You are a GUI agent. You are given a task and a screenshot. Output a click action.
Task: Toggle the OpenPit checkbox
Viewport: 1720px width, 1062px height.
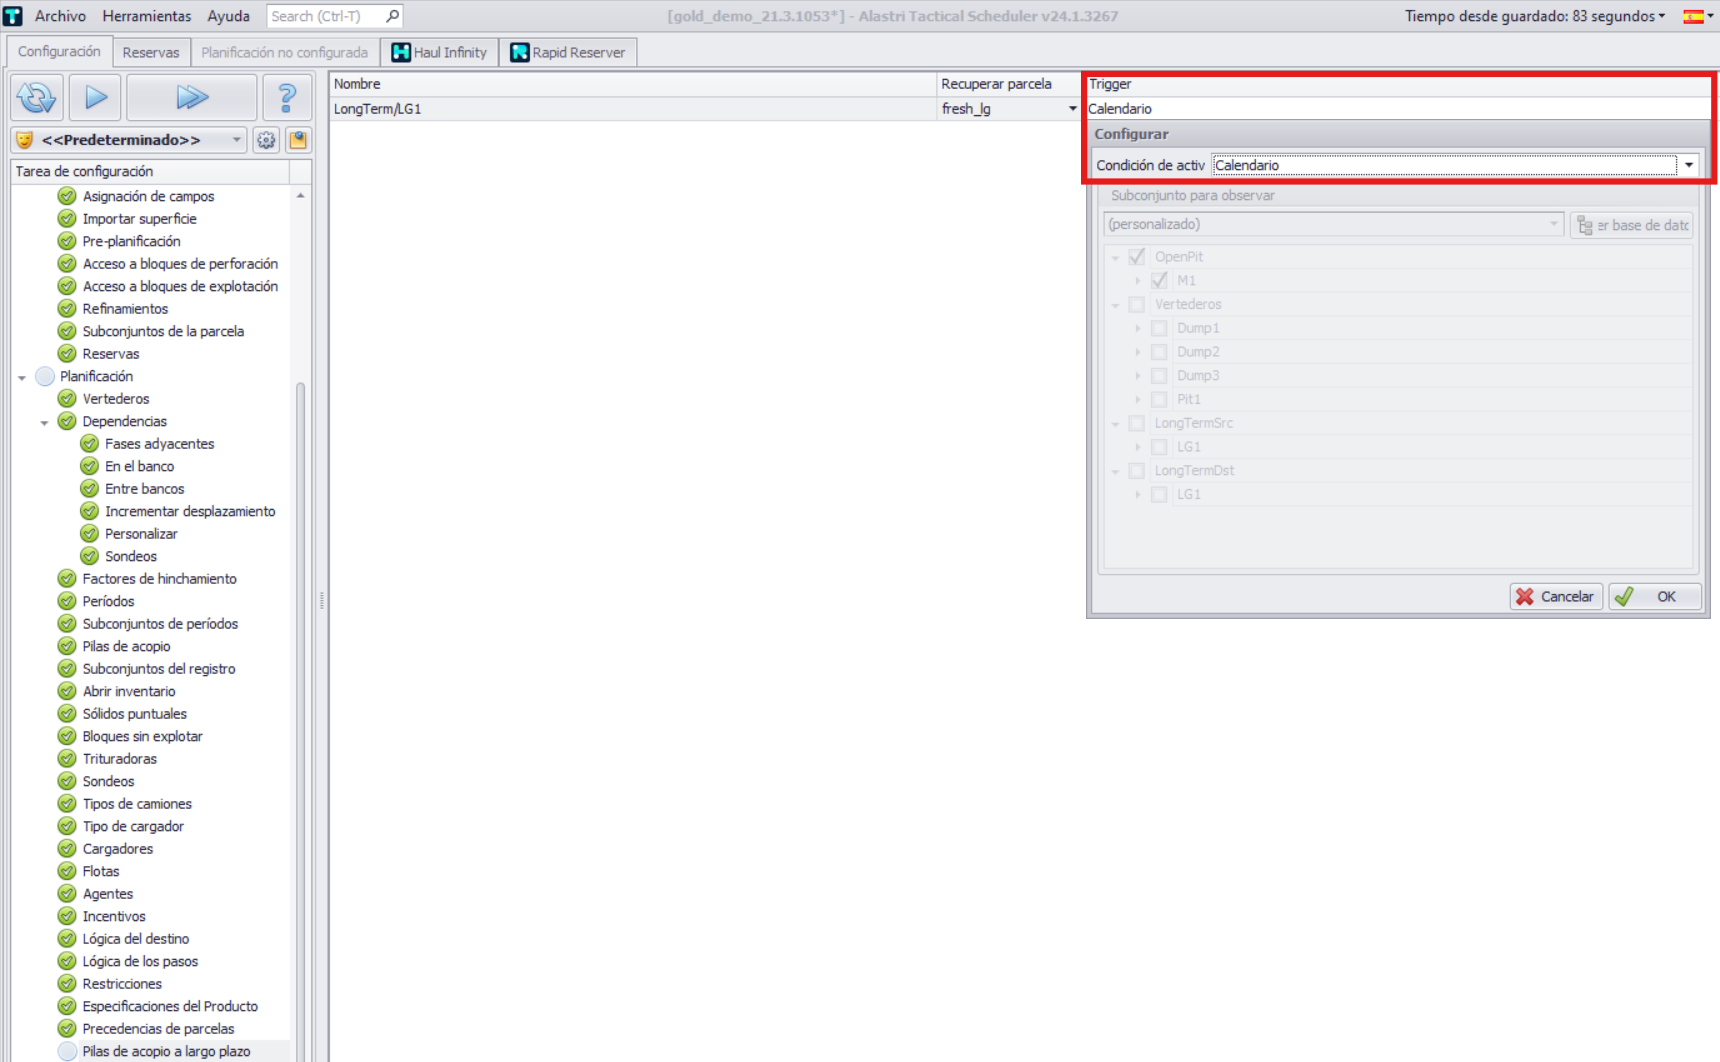point(1137,257)
